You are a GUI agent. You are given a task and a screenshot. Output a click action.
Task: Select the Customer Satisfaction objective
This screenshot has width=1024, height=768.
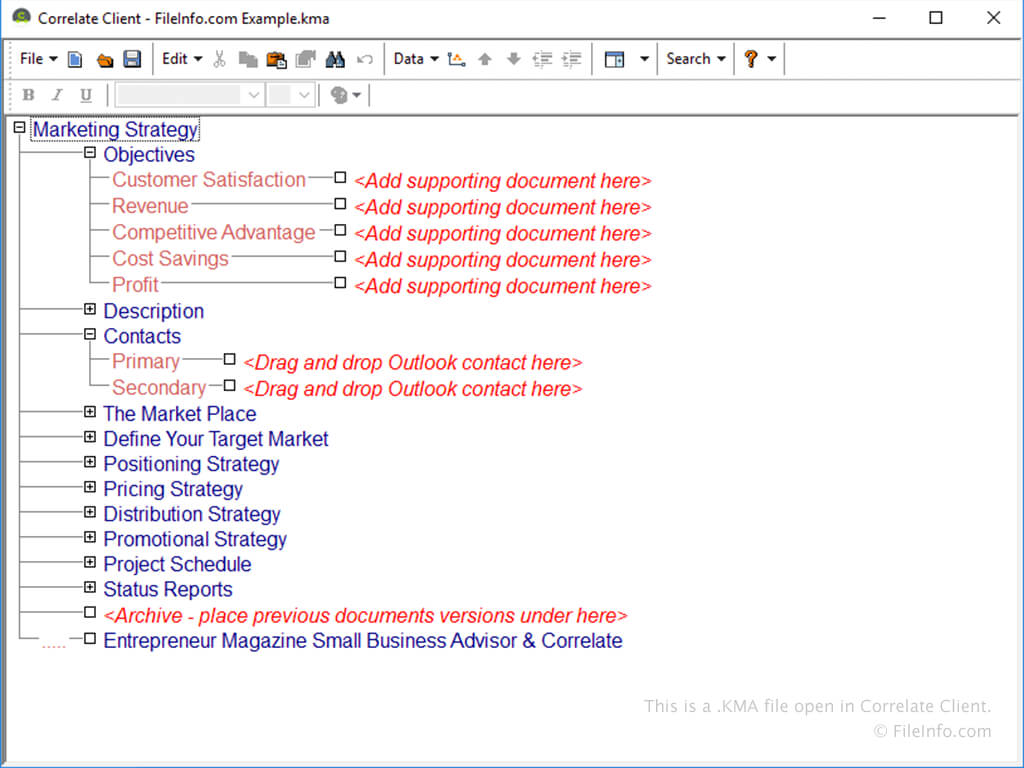coord(209,180)
